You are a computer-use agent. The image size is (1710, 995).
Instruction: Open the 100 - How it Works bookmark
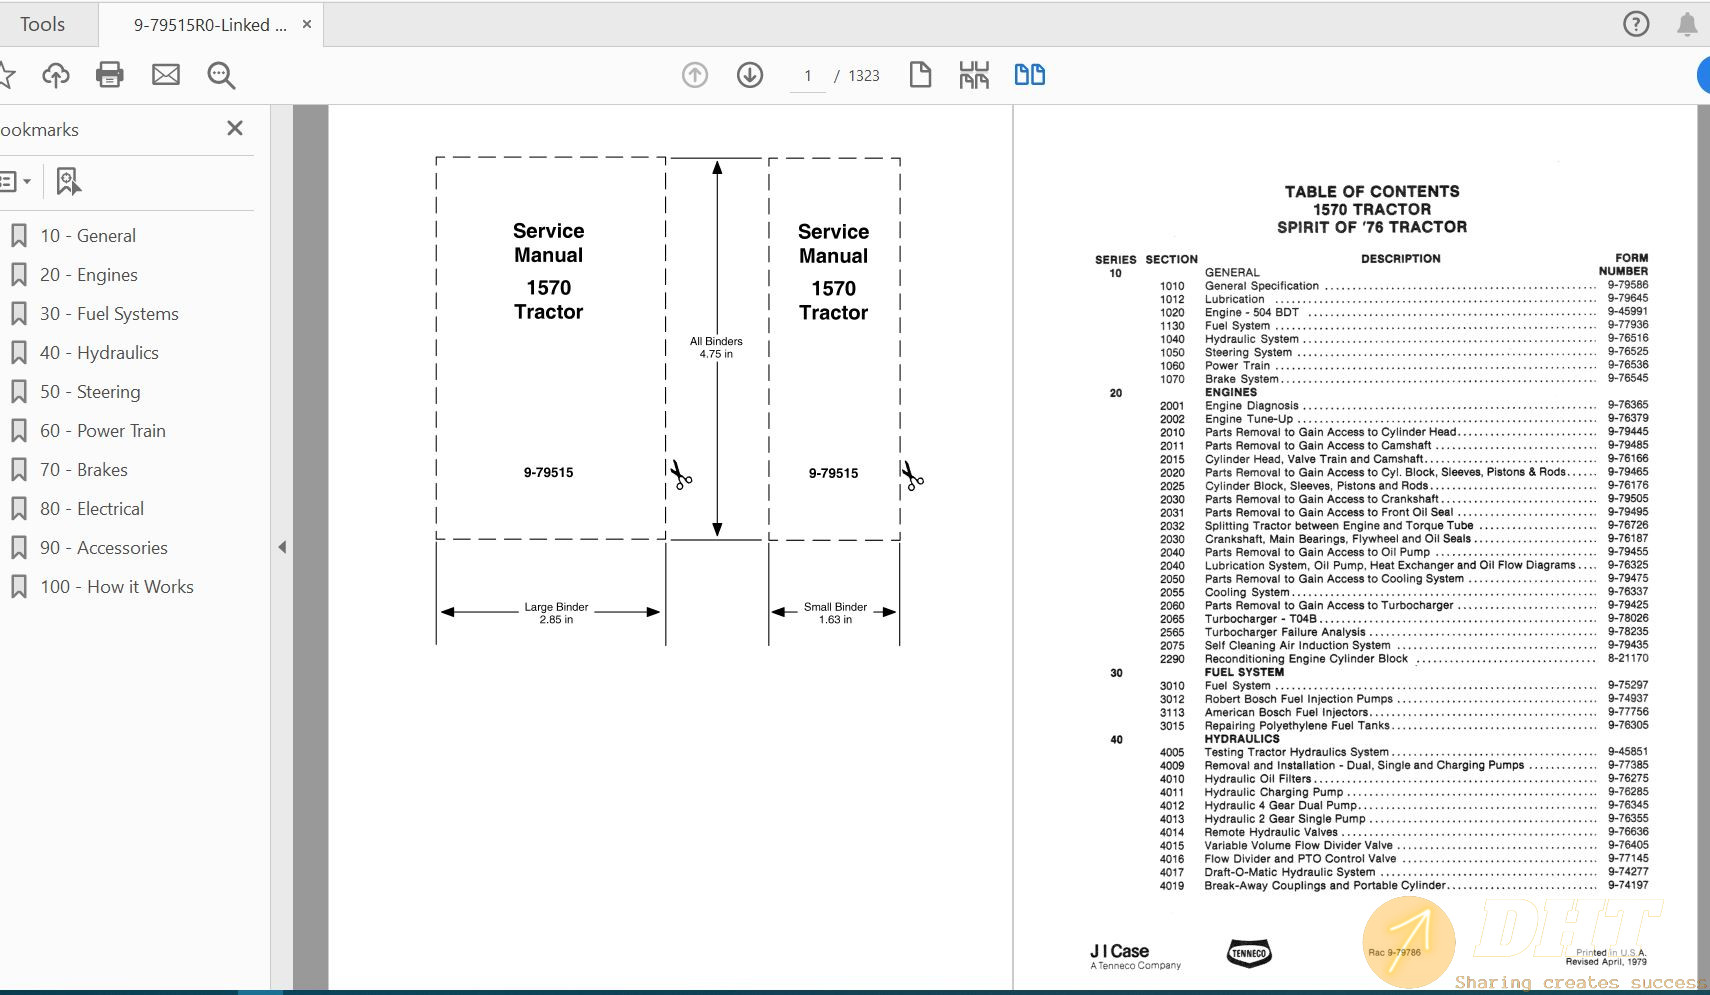(117, 586)
